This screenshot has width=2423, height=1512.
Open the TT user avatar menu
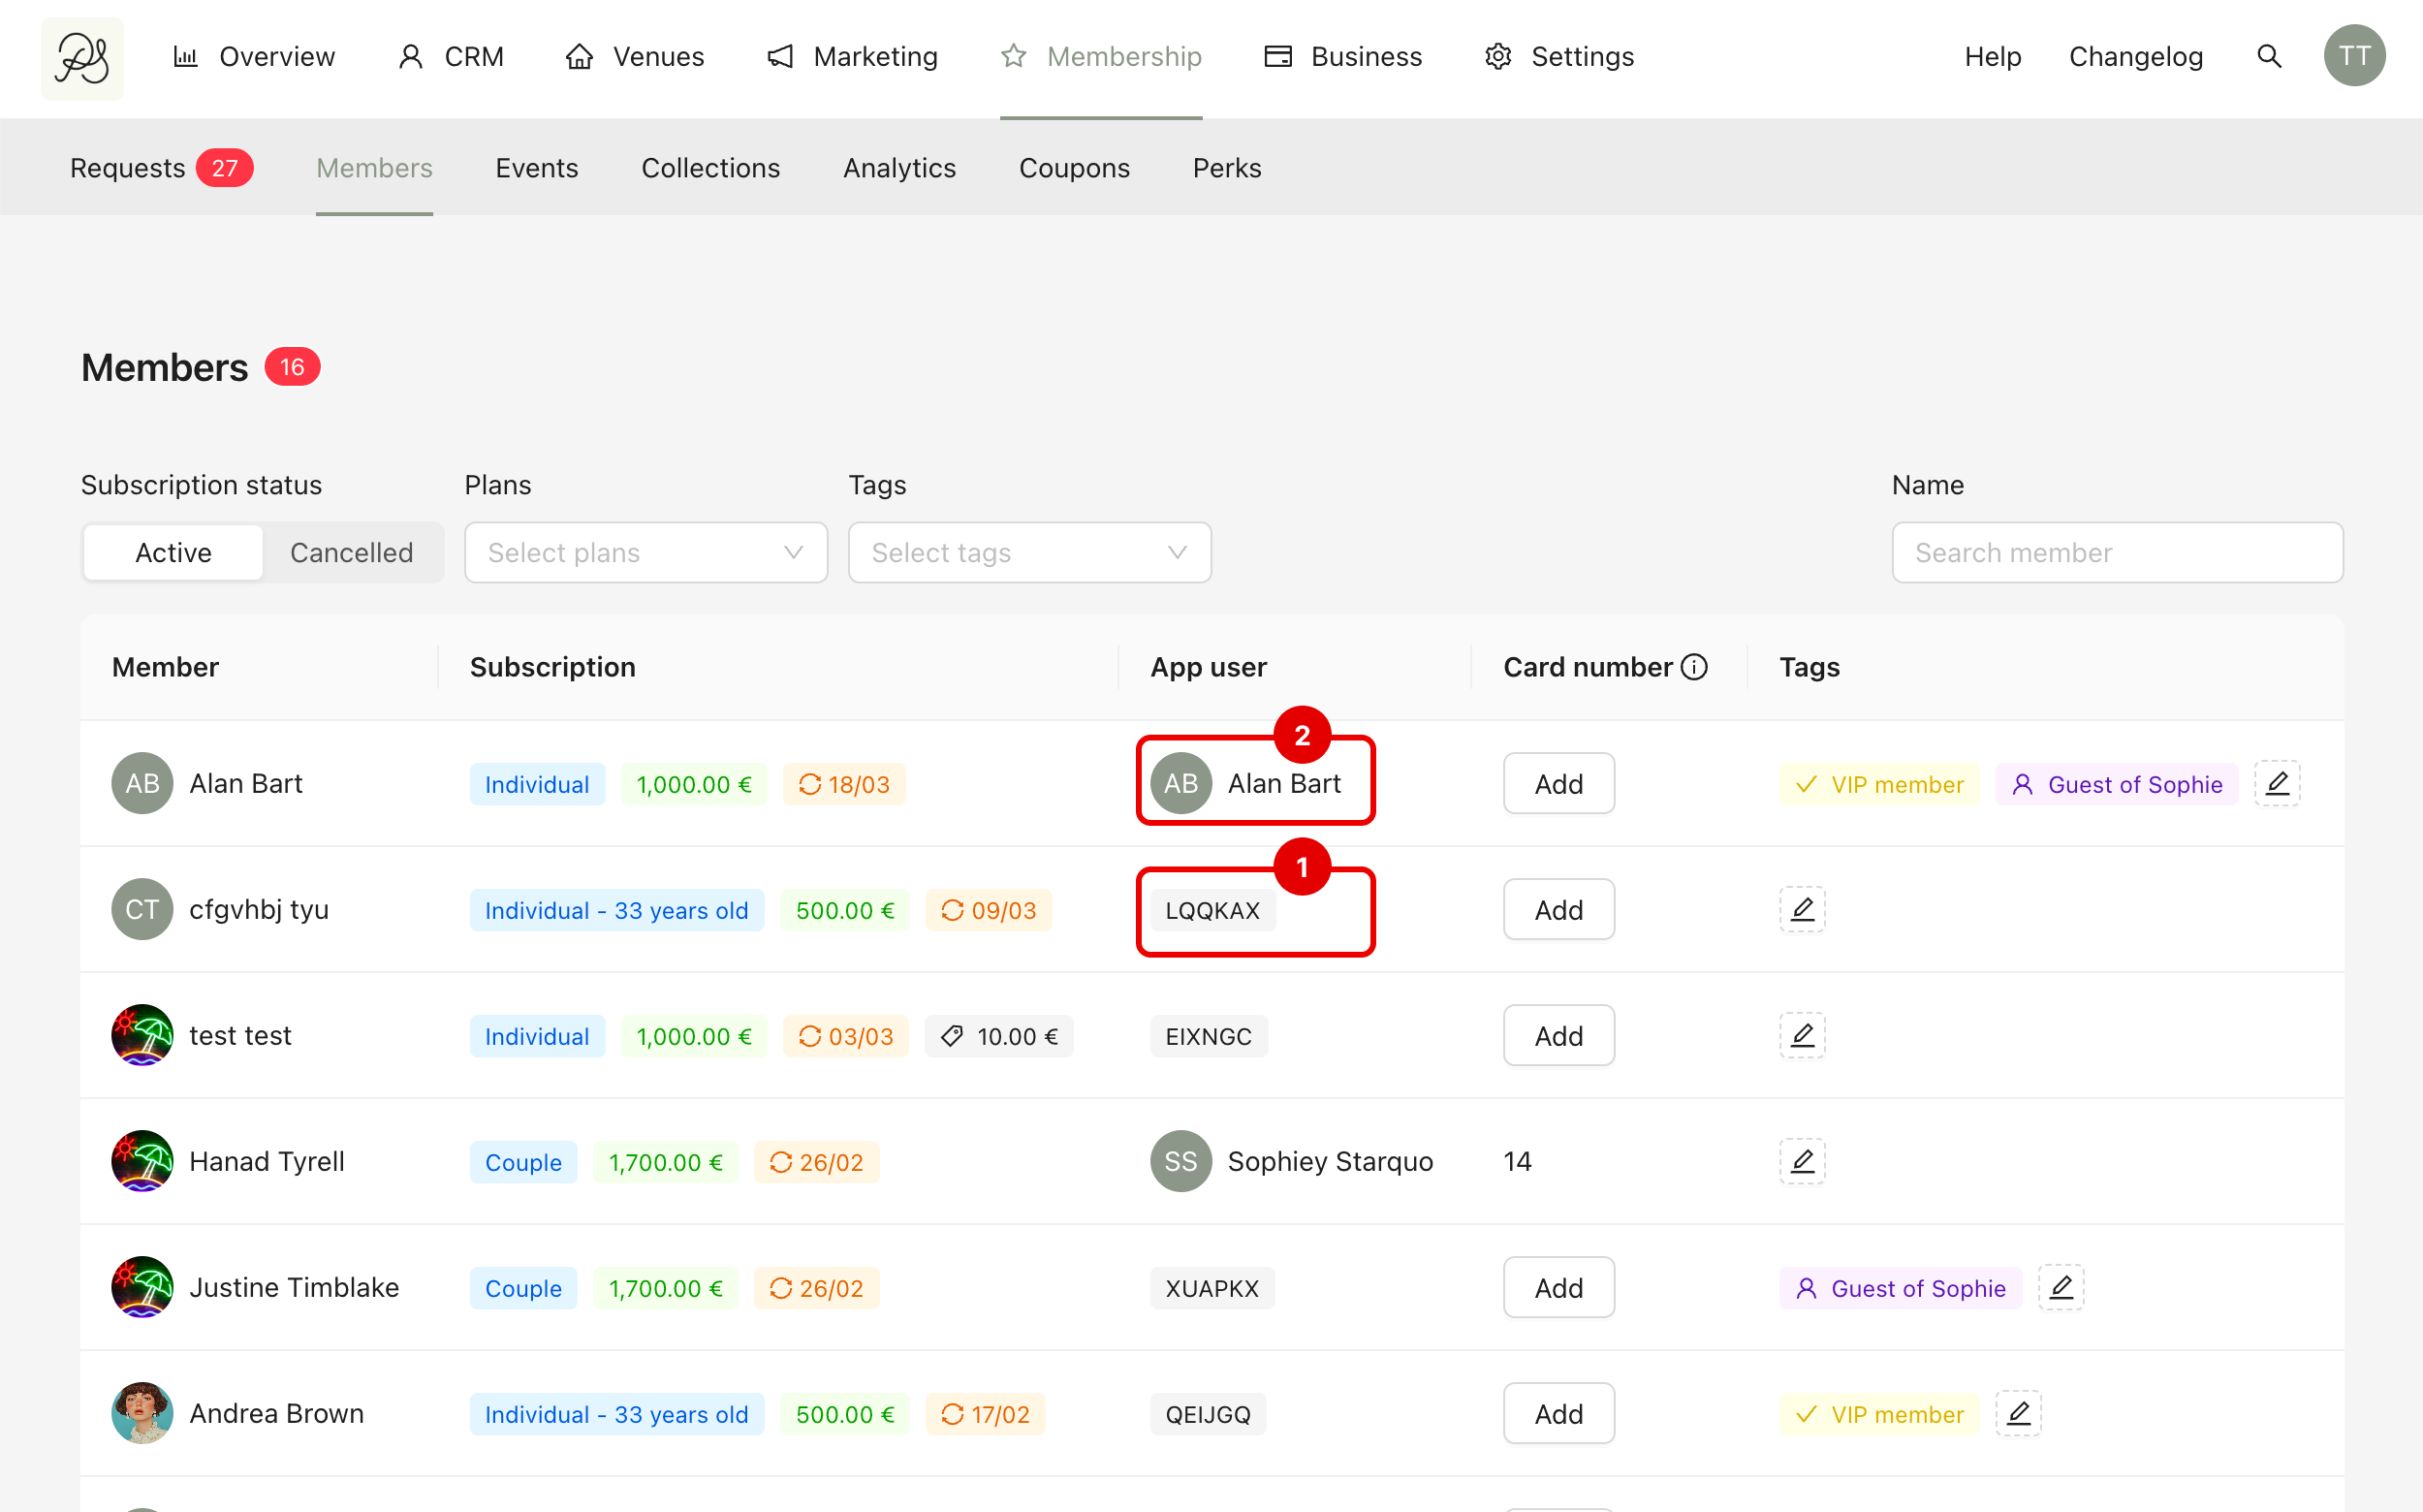(2353, 57)
